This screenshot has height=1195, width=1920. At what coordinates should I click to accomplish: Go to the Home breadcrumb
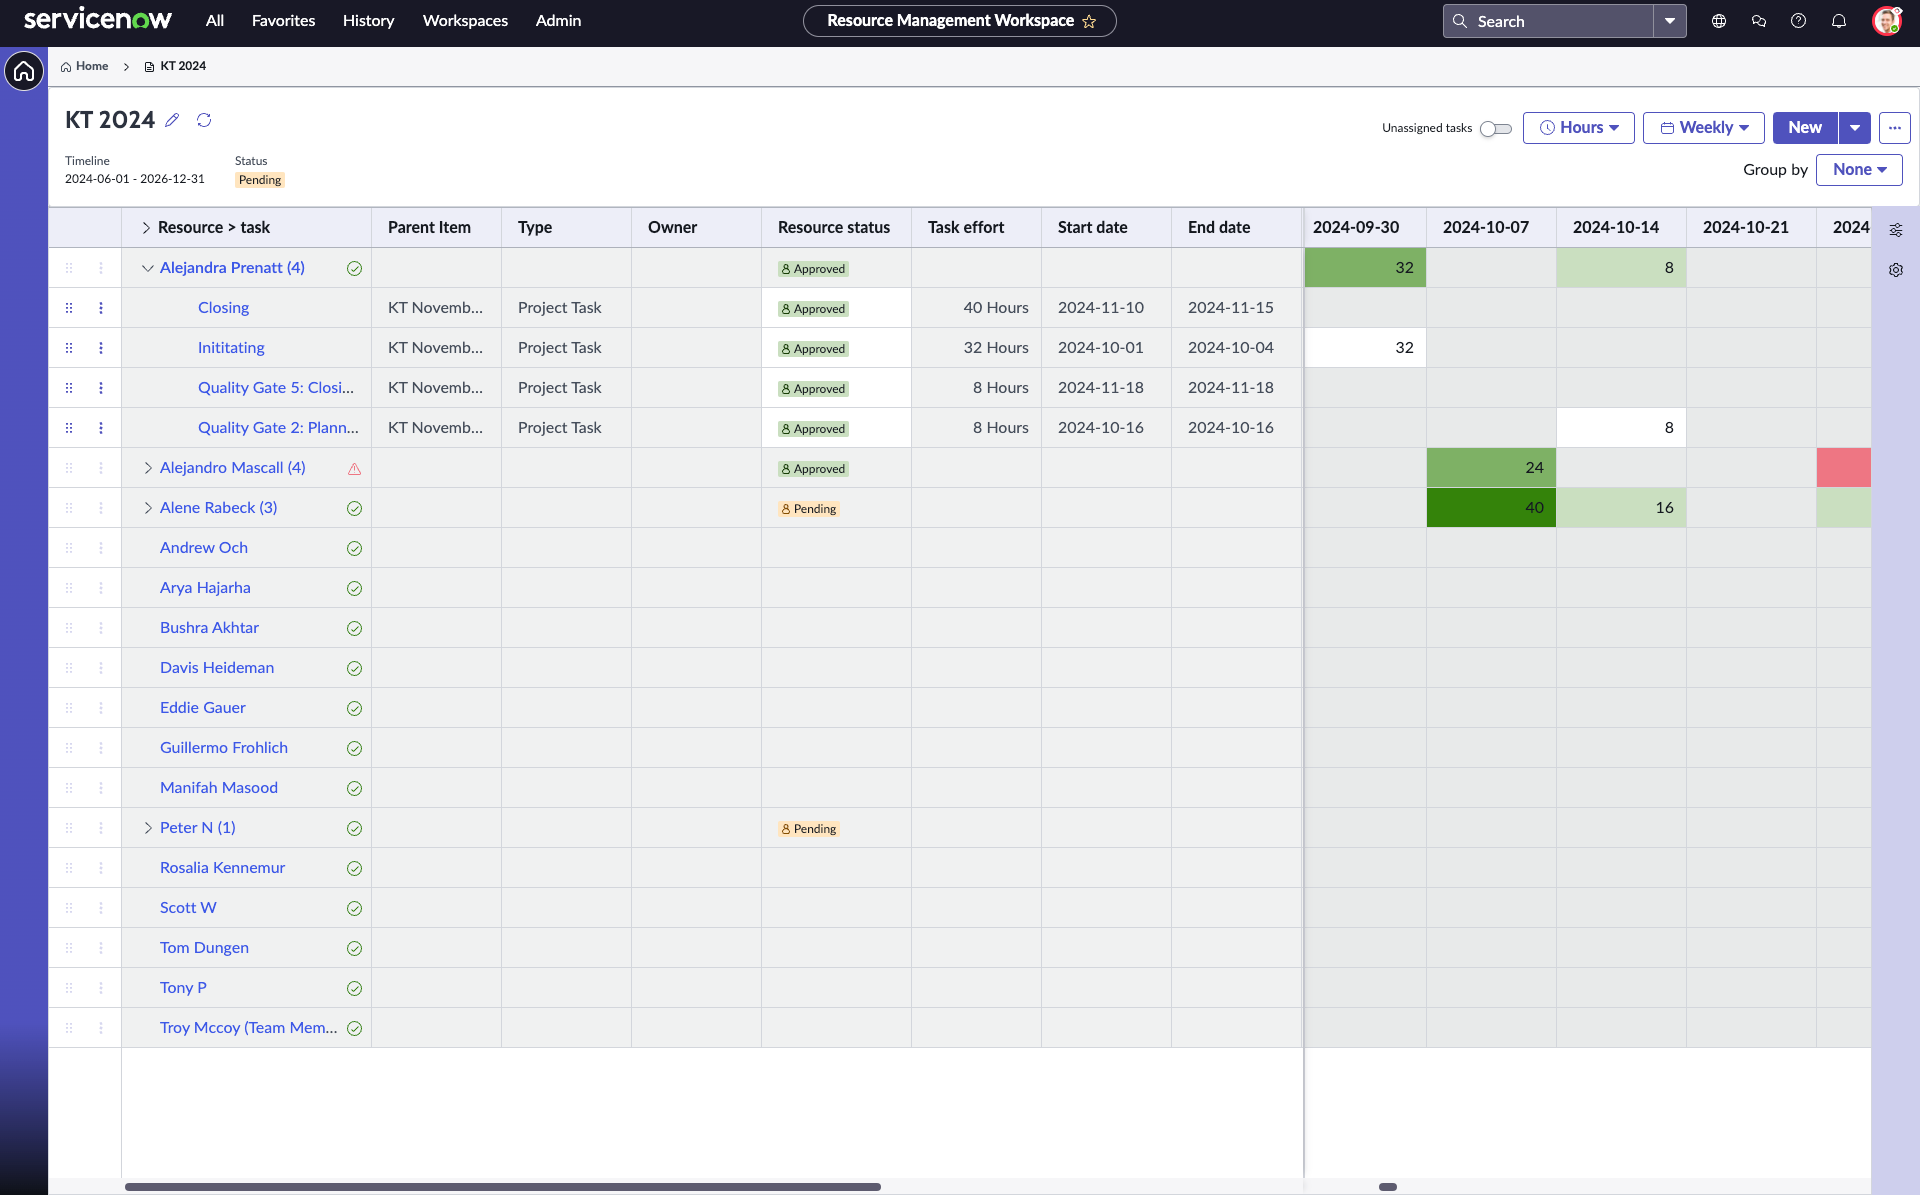(x=85, y=67)
